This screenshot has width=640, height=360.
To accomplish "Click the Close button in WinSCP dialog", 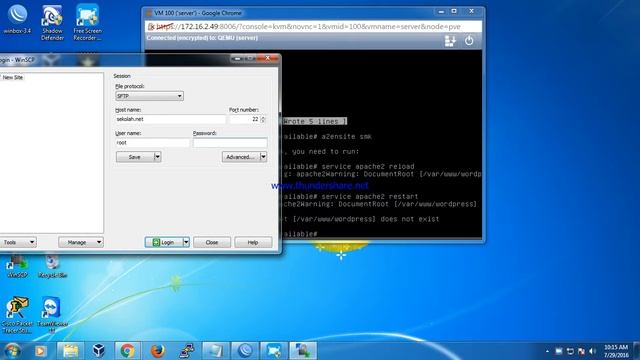I will 212,242.
